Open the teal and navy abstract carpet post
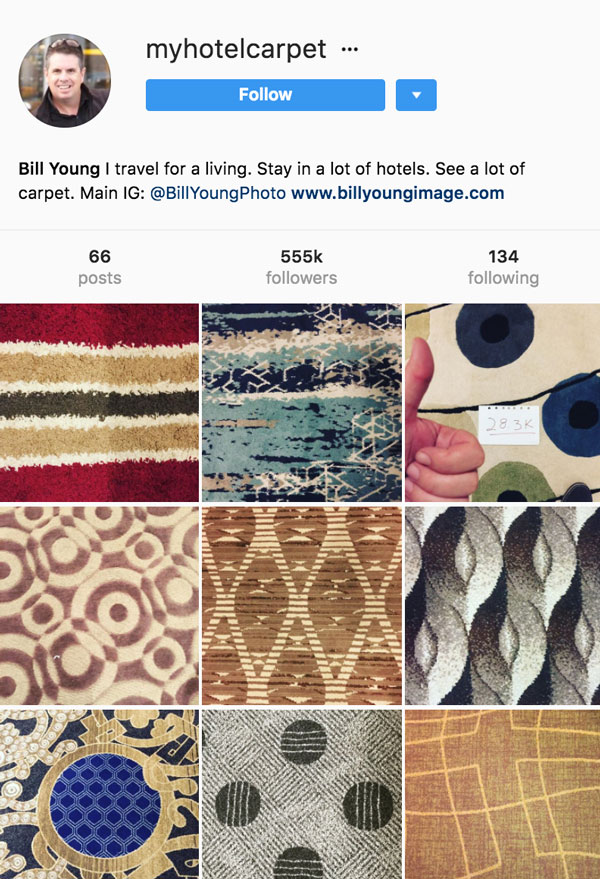Image resolution: width=600 pixels, height=879 pixels. 302,403
